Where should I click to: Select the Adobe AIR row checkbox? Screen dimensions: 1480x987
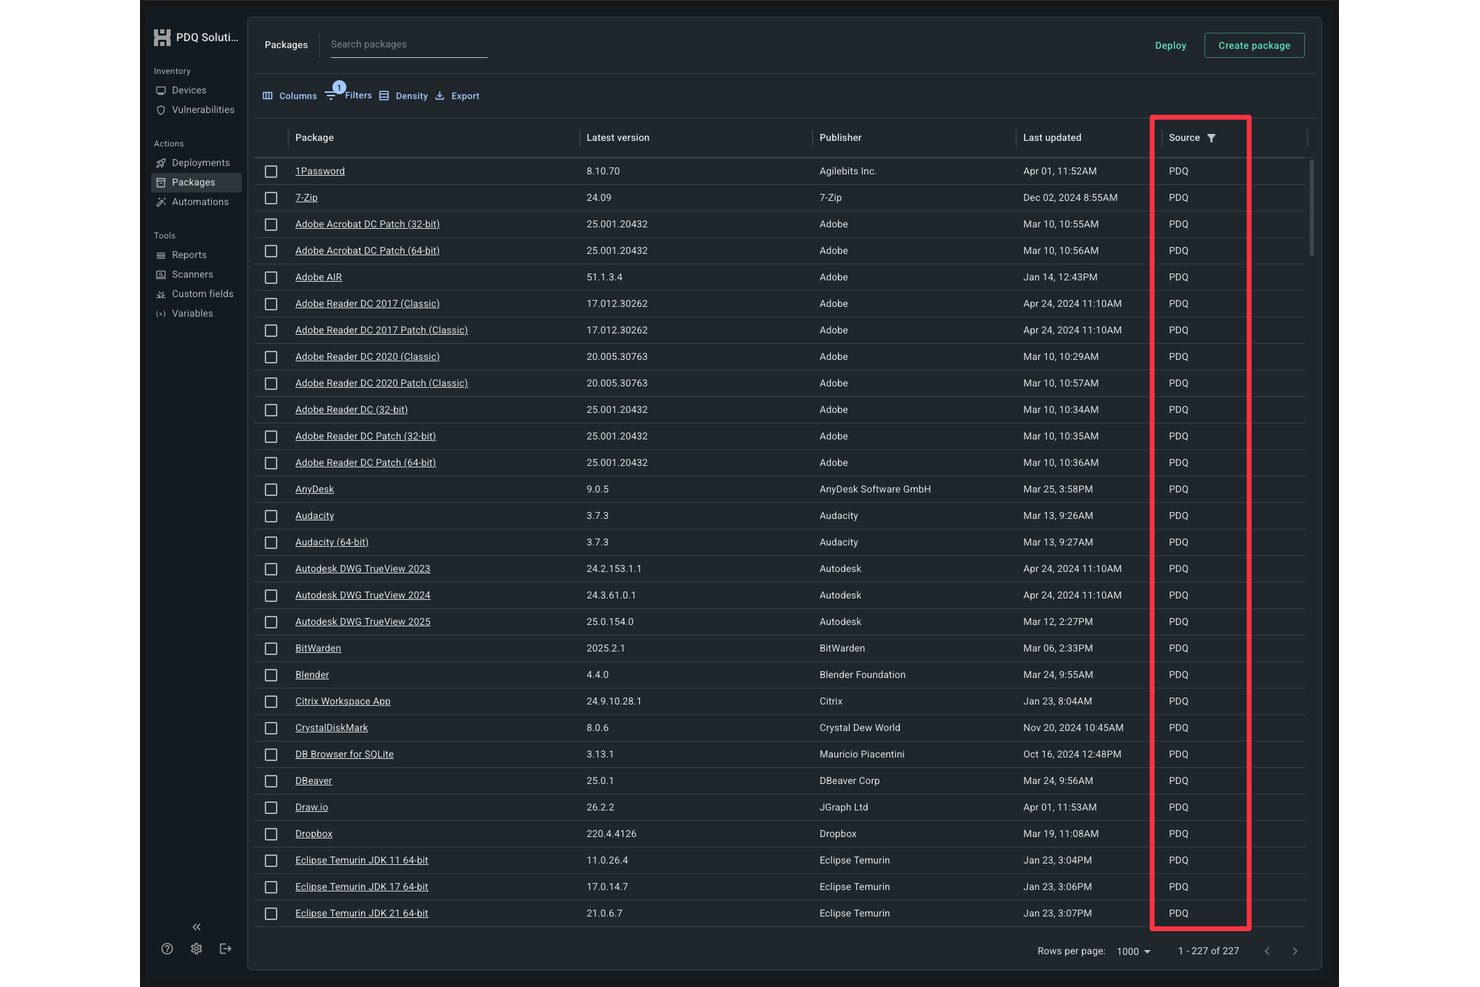click(271, 278)
